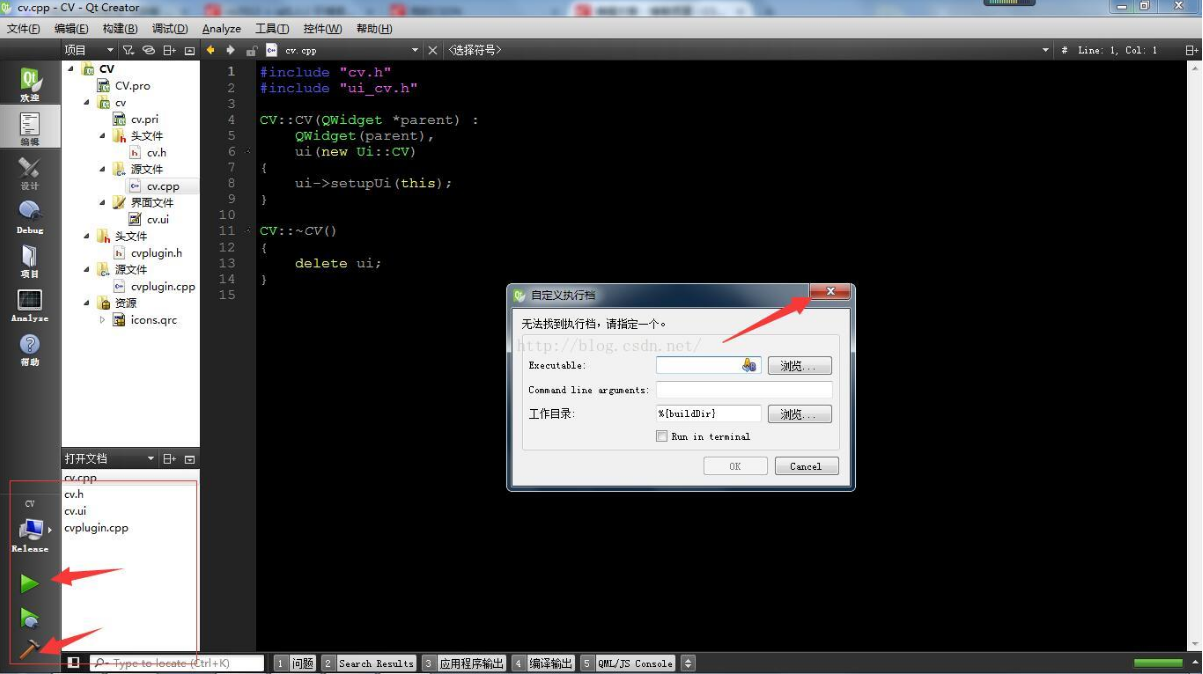Viewport: 1203px width, 674px height.
Task: Open the 构建(B) menu
Action: point(120,29)
